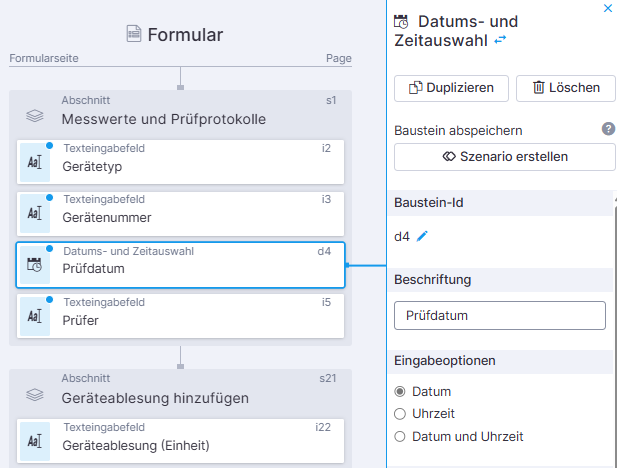Click the layers icon of Messwerte und Prüfprotokolle

click(35, 115)
